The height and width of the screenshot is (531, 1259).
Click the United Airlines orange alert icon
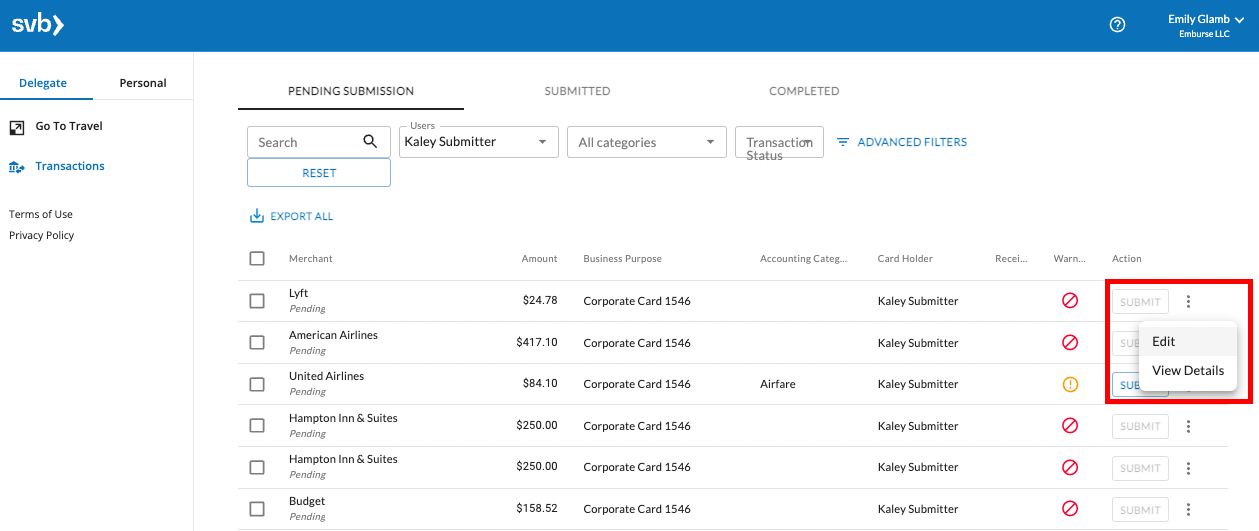click(1070, 384)
